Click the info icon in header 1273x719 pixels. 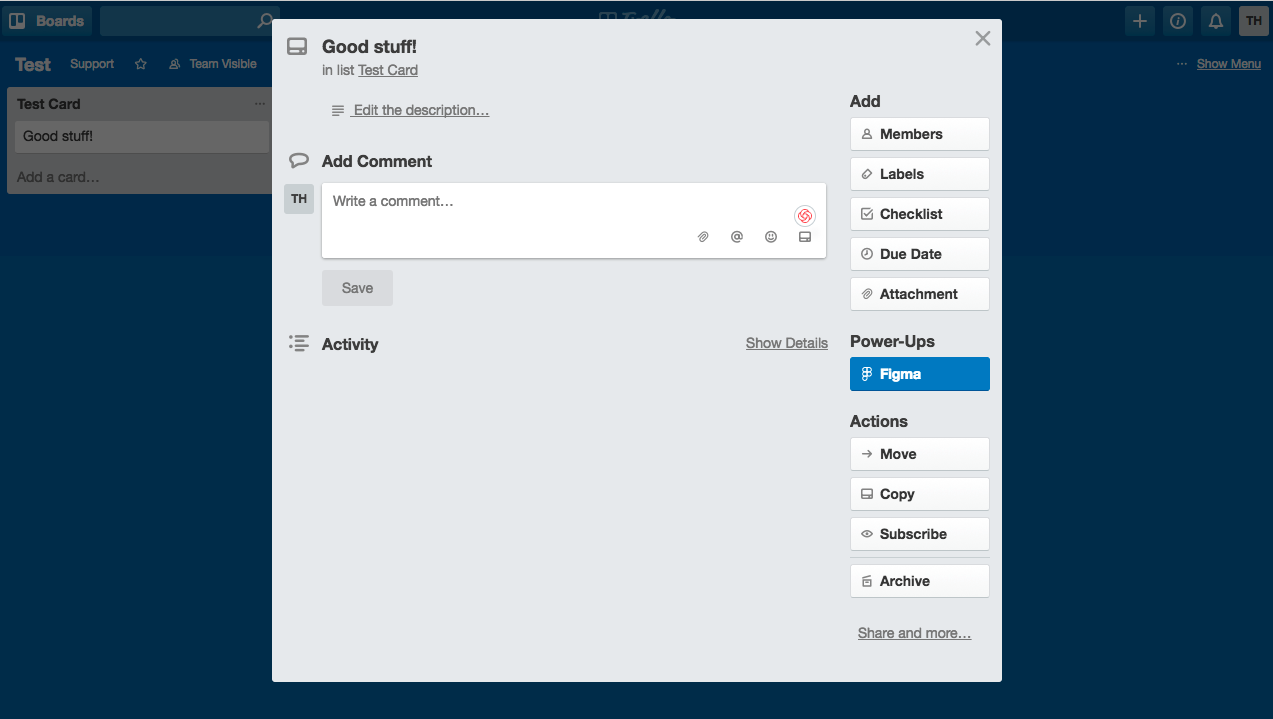tap(1178, 21)
